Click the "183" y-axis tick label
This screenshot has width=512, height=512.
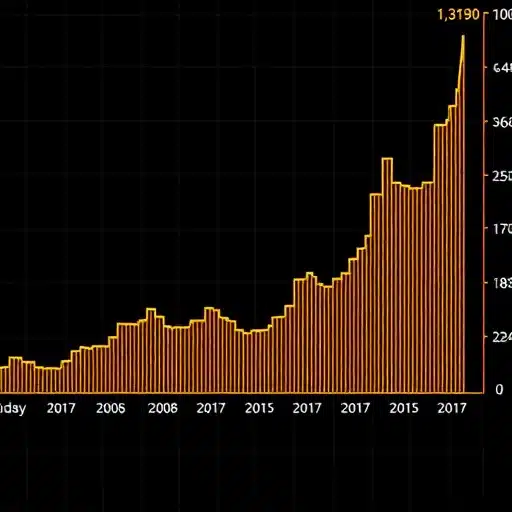pos(503,283)
